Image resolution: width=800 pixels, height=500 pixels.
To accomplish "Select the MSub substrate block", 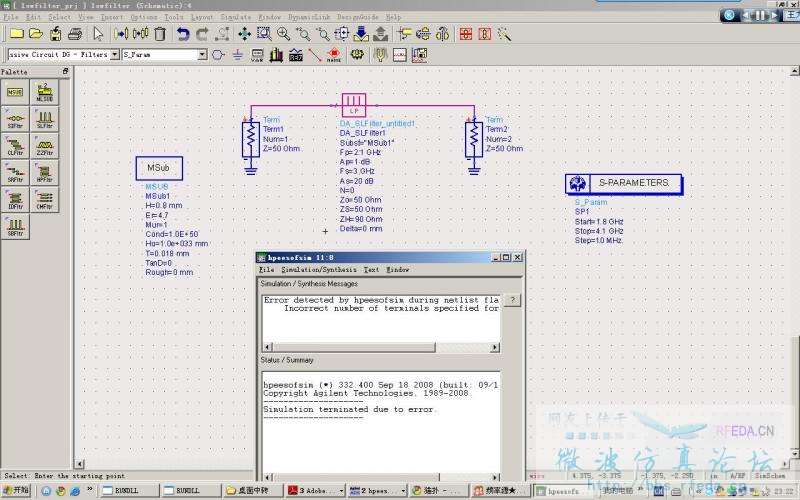I will (x=159, y=168).
